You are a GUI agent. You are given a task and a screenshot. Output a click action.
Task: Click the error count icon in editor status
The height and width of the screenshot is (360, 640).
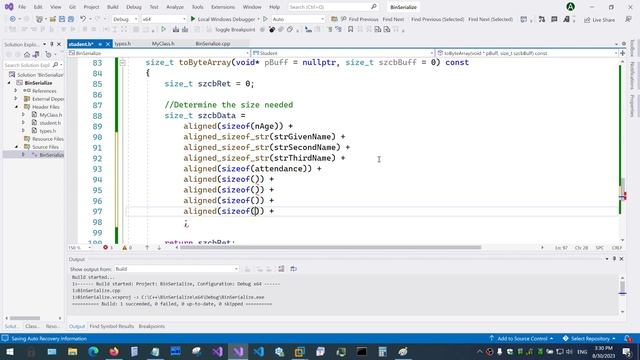(106, 247)
